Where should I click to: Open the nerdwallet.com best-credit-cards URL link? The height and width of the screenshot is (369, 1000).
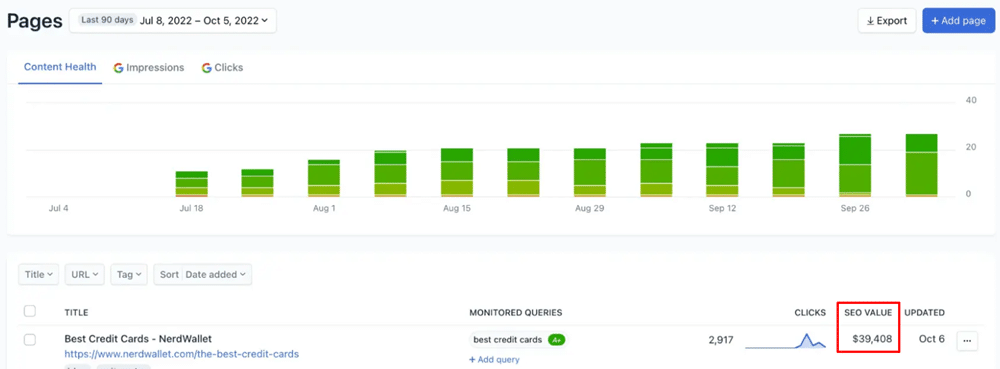181,354
